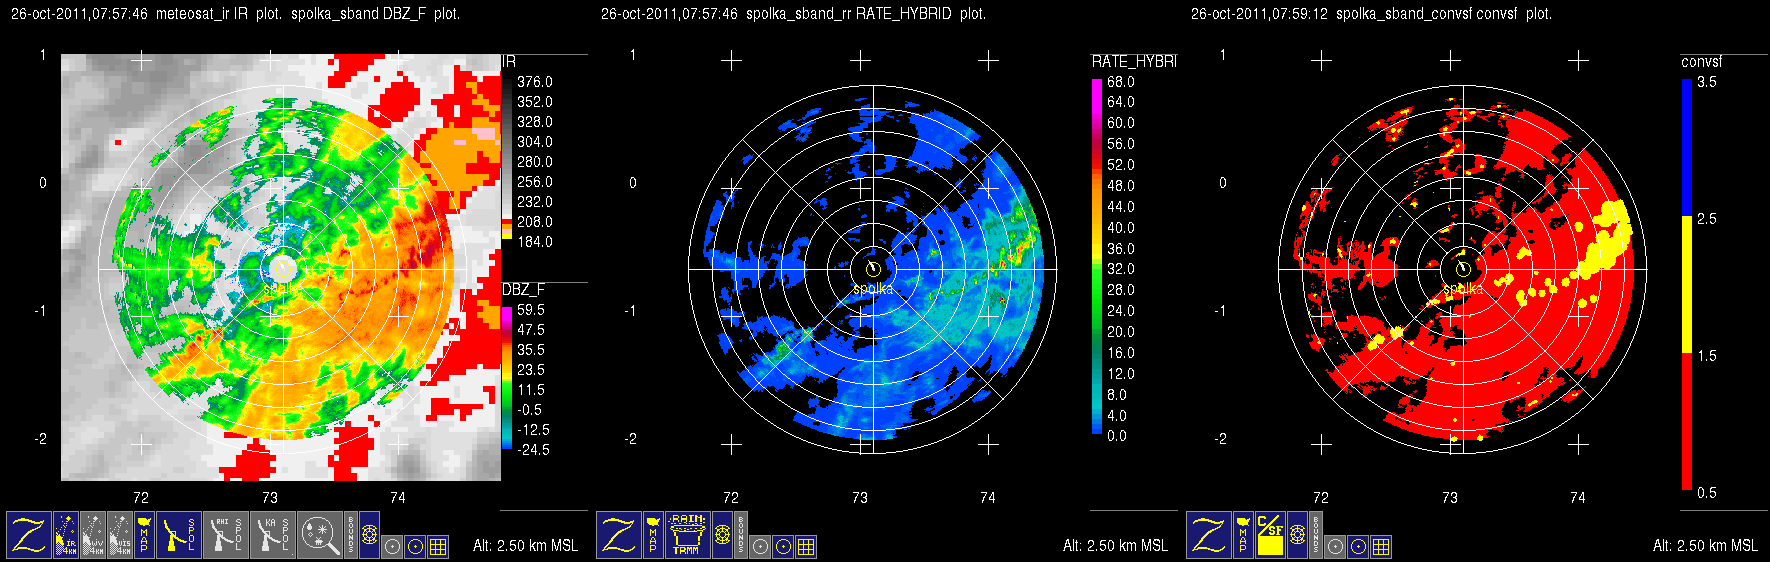Screen dimensions: 1770x562
Task: Click longitude label 74 under the convsf plot
Action: 1578,497
